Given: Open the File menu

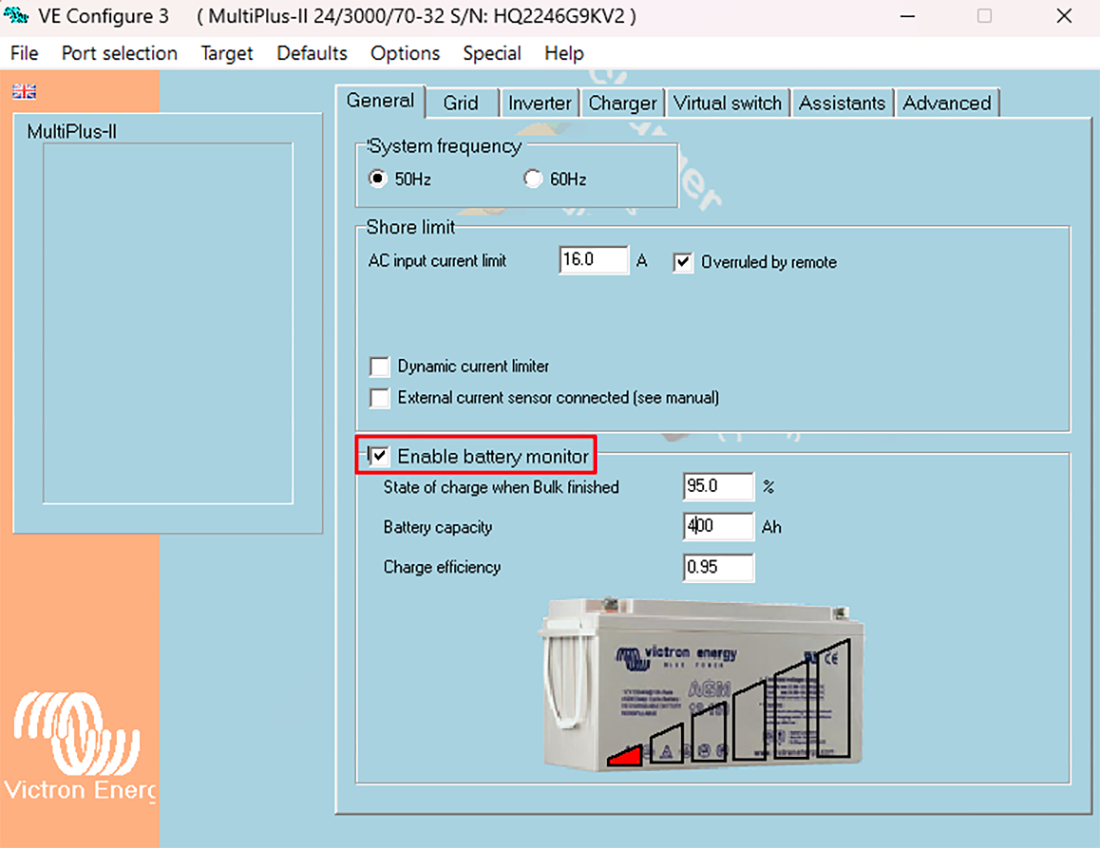Looking at the screenshot, I should 24,53.
